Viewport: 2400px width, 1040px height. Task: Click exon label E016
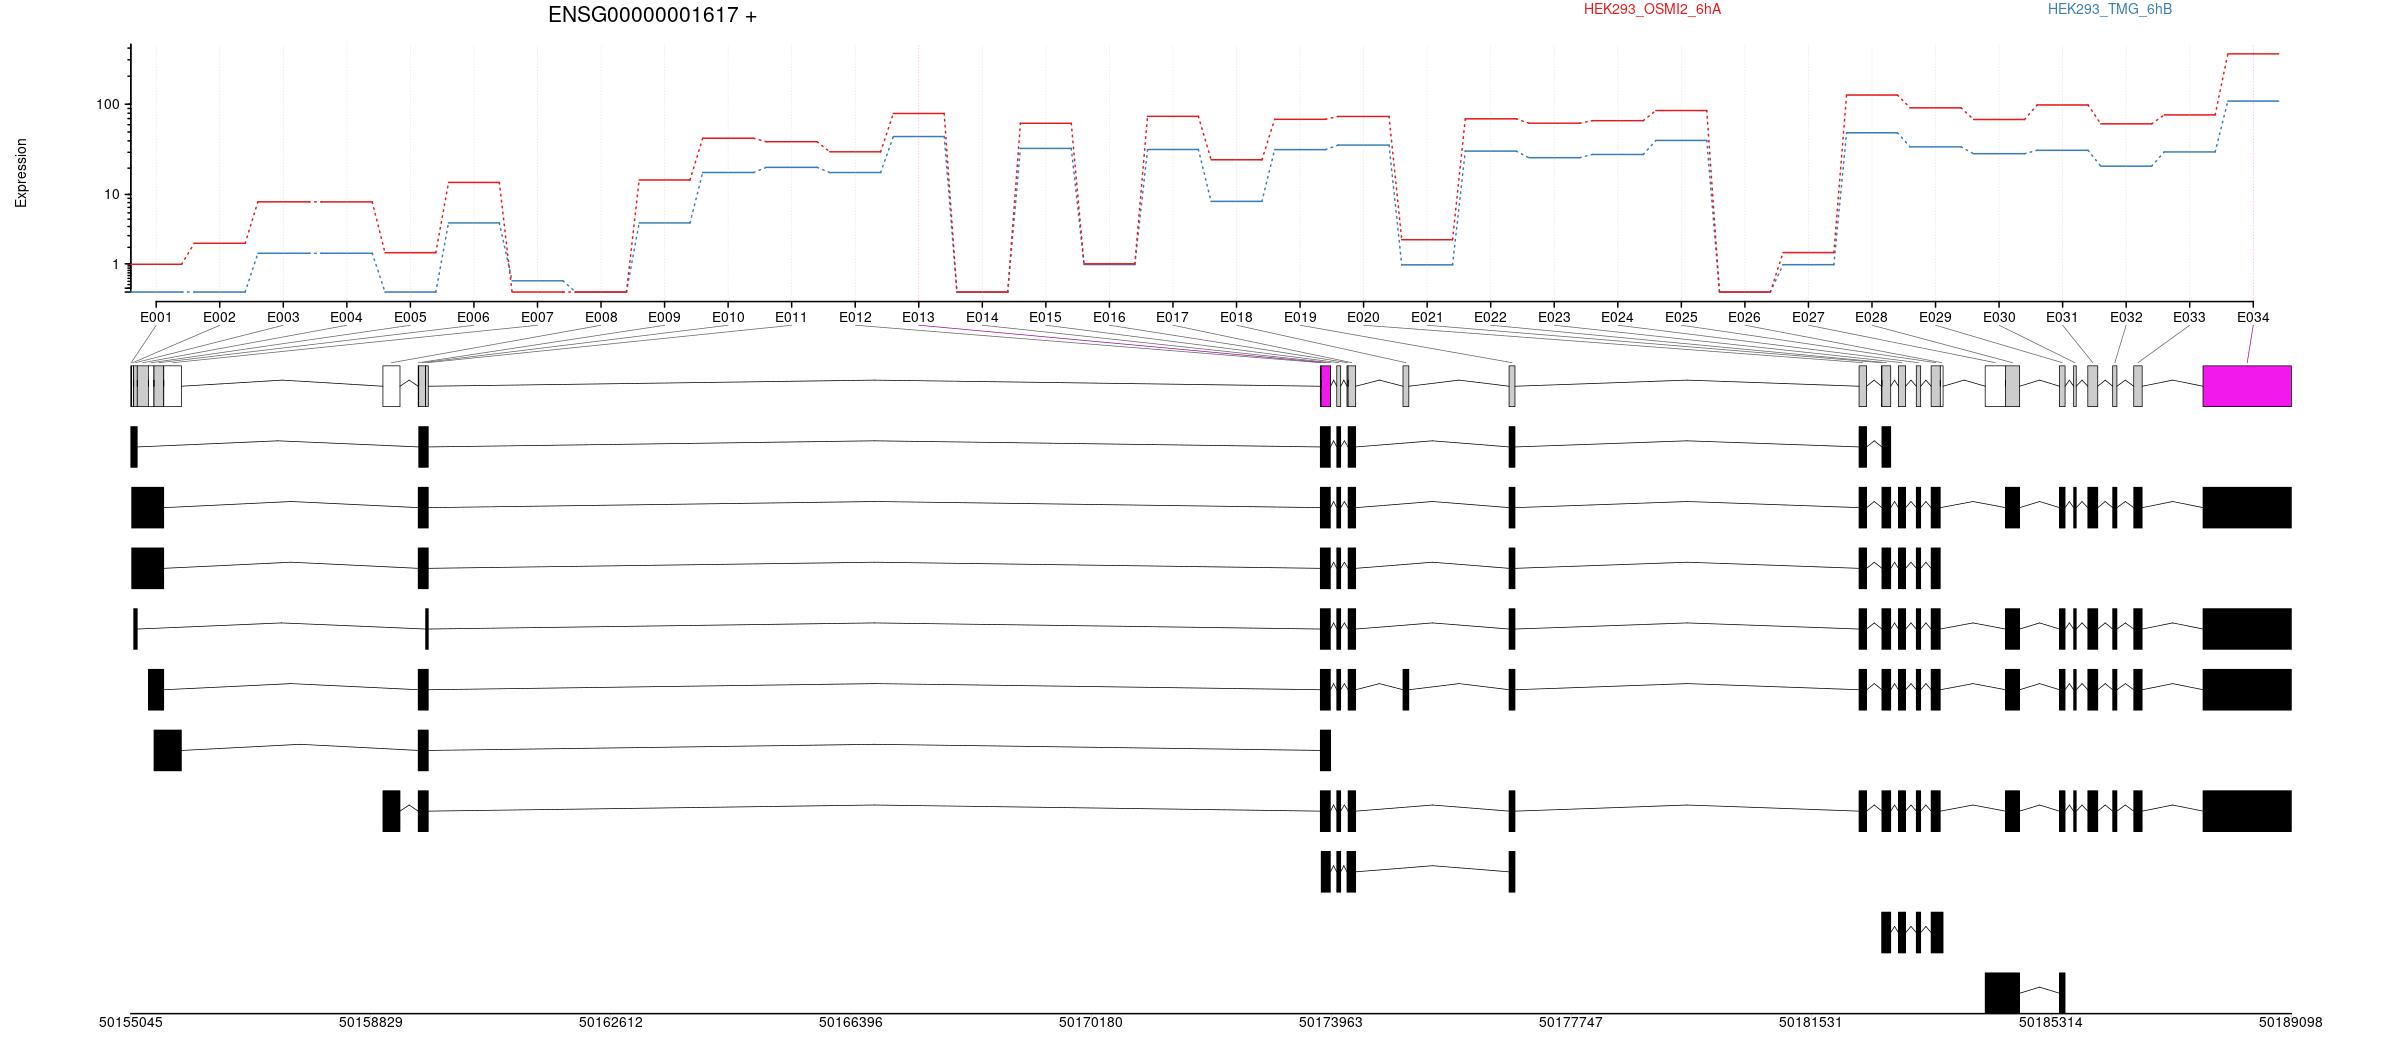(1109, 317)
